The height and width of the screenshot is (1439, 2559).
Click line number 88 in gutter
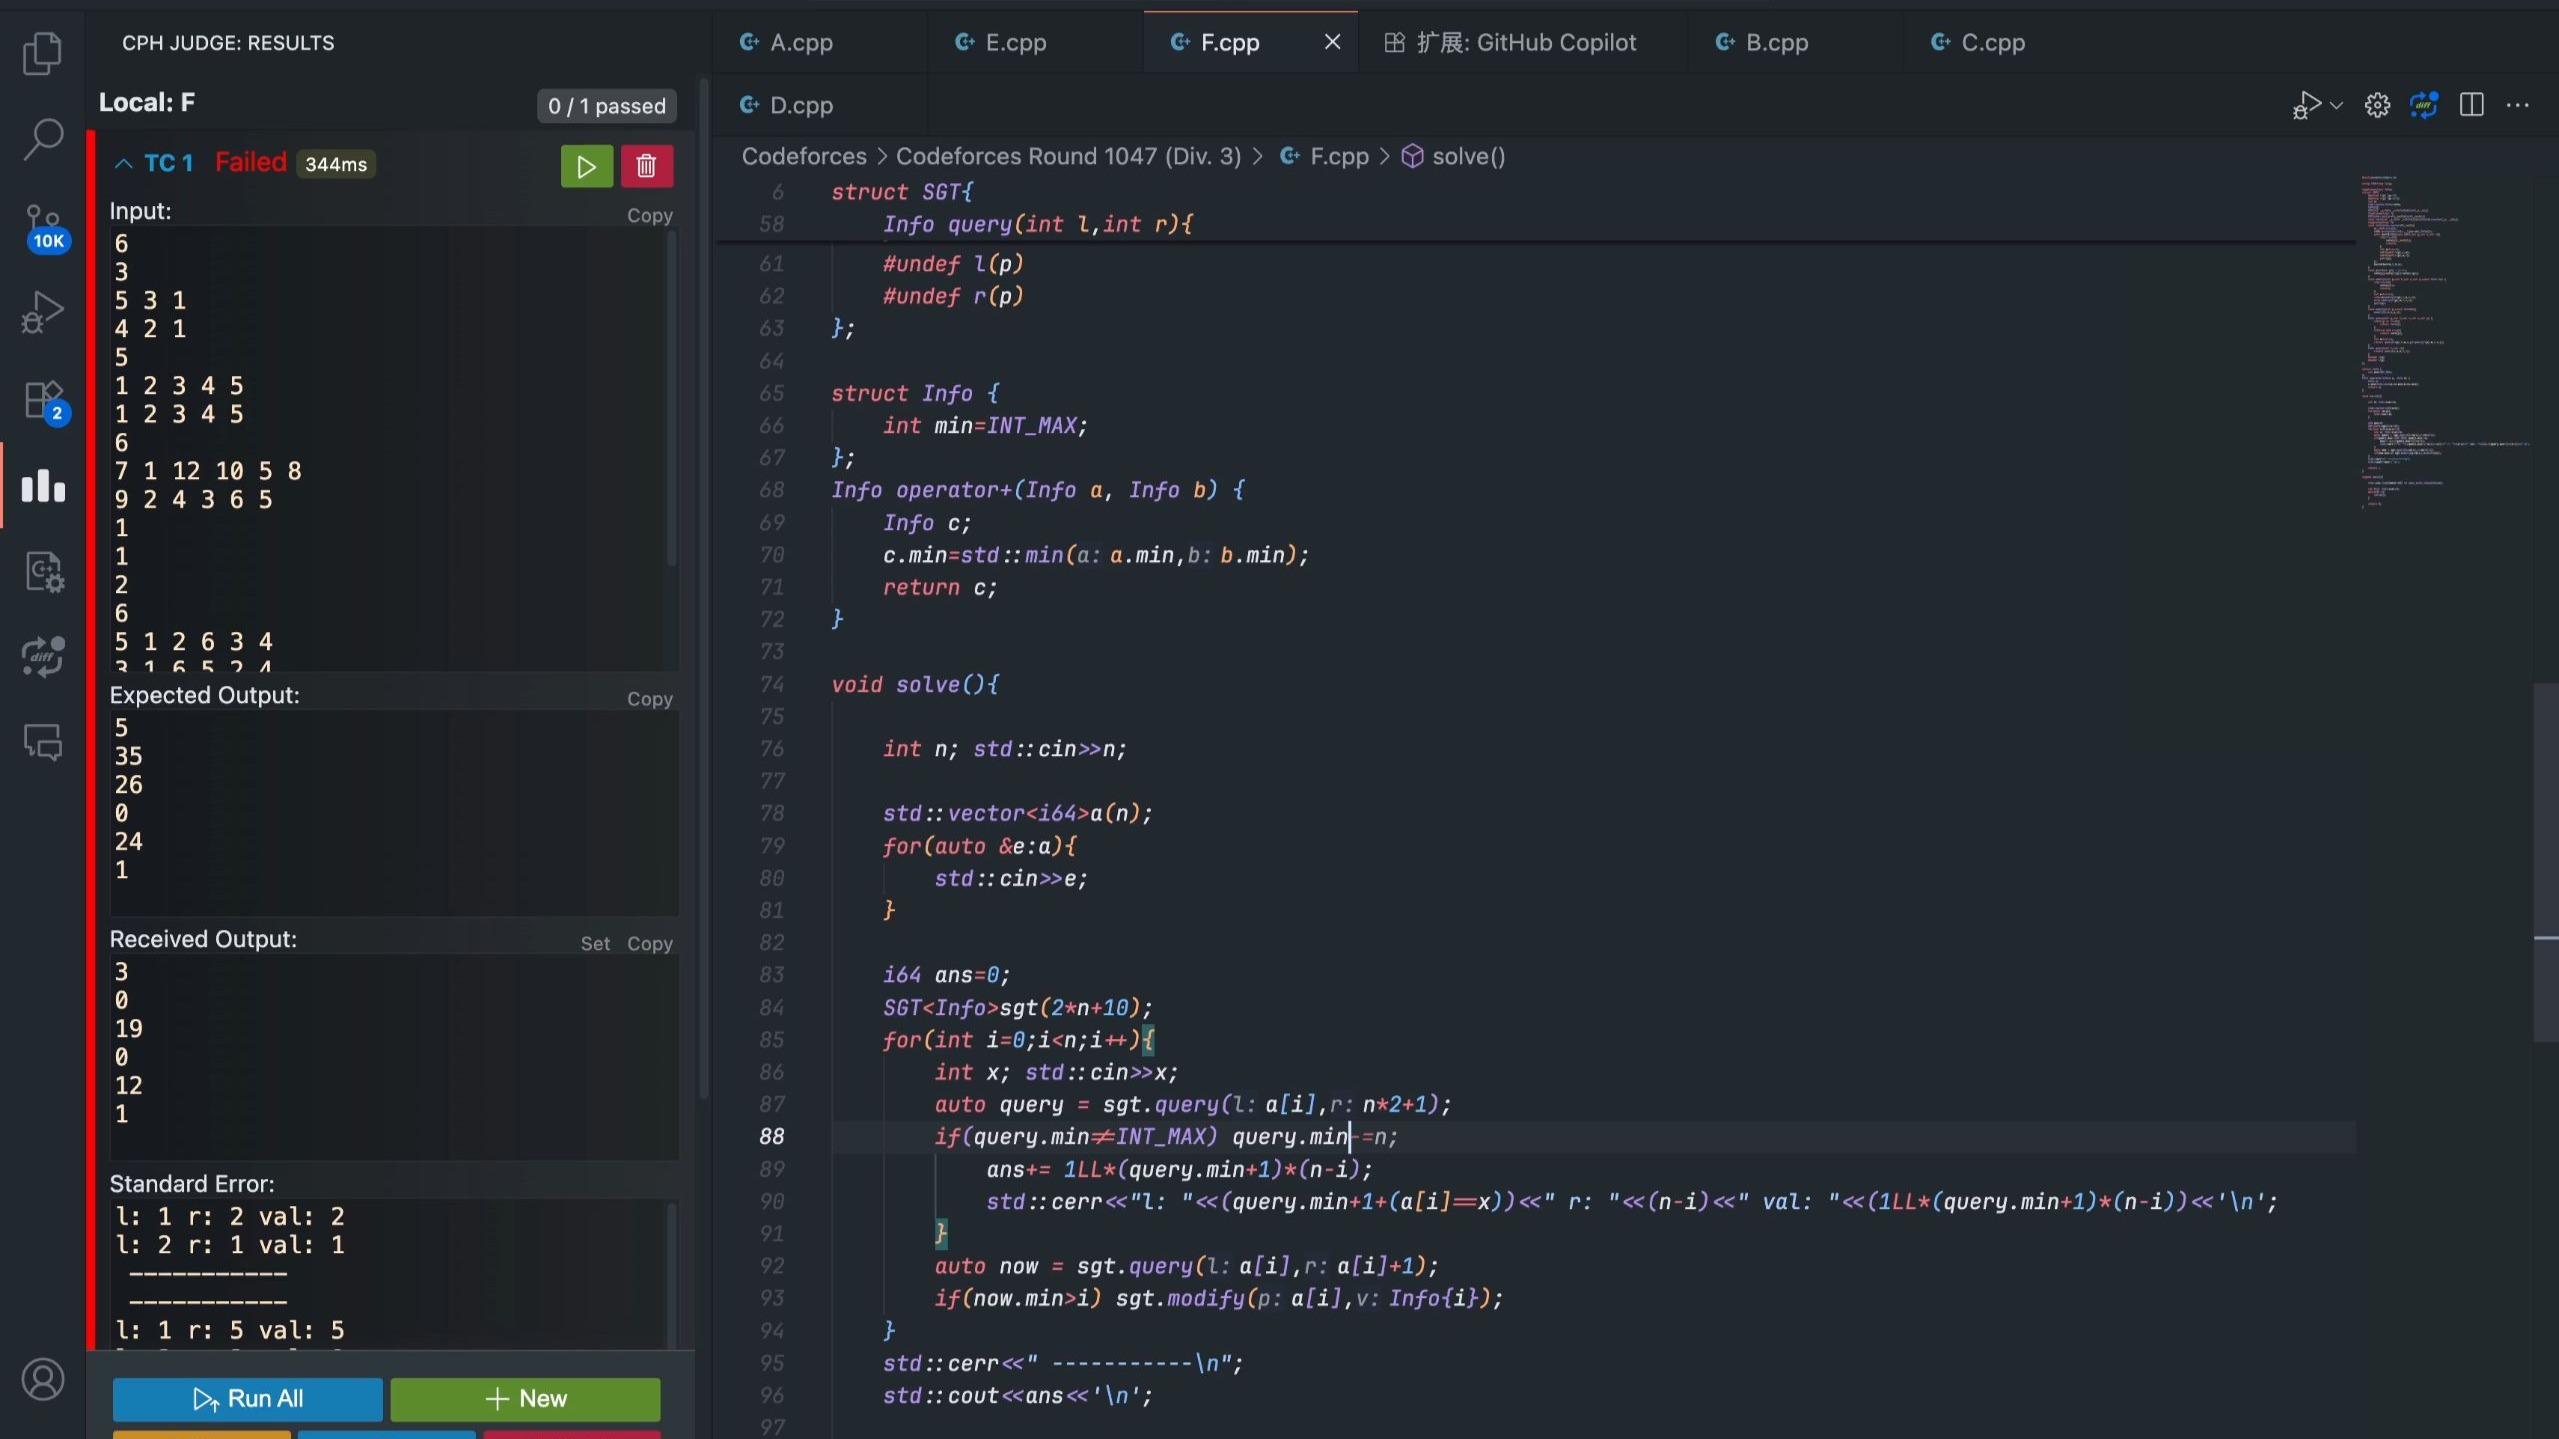772,1137
